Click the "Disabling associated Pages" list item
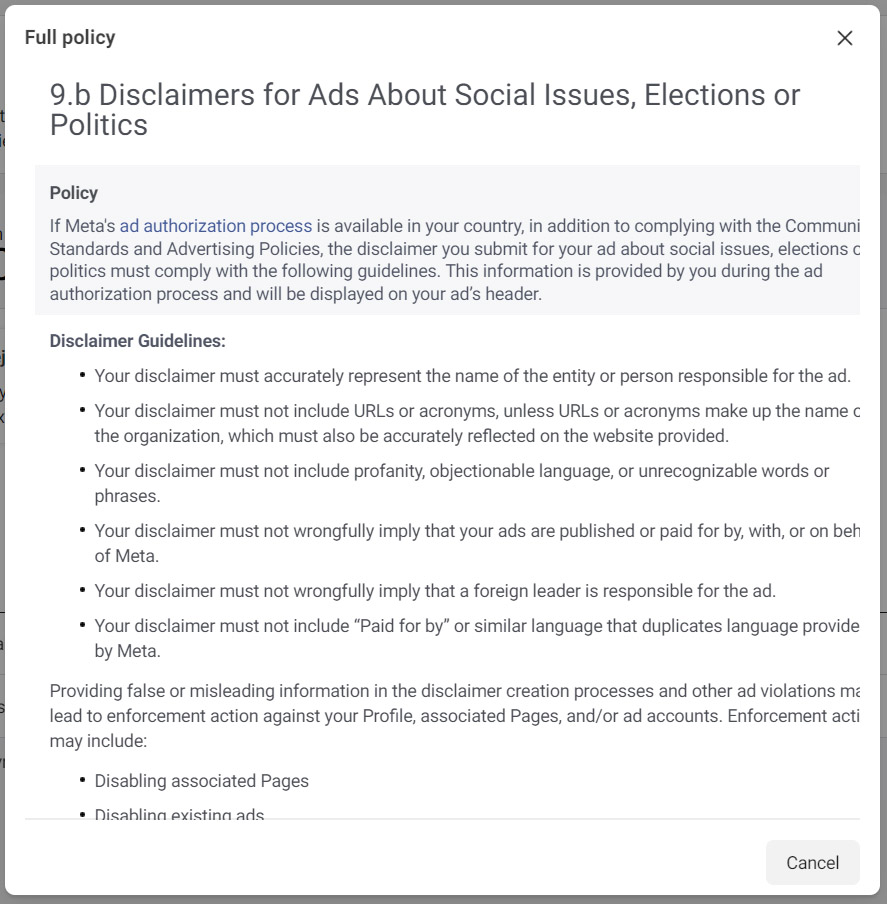The width and height of the screenshot is (887, 904). pyautogui.click(x=202, y=781)
